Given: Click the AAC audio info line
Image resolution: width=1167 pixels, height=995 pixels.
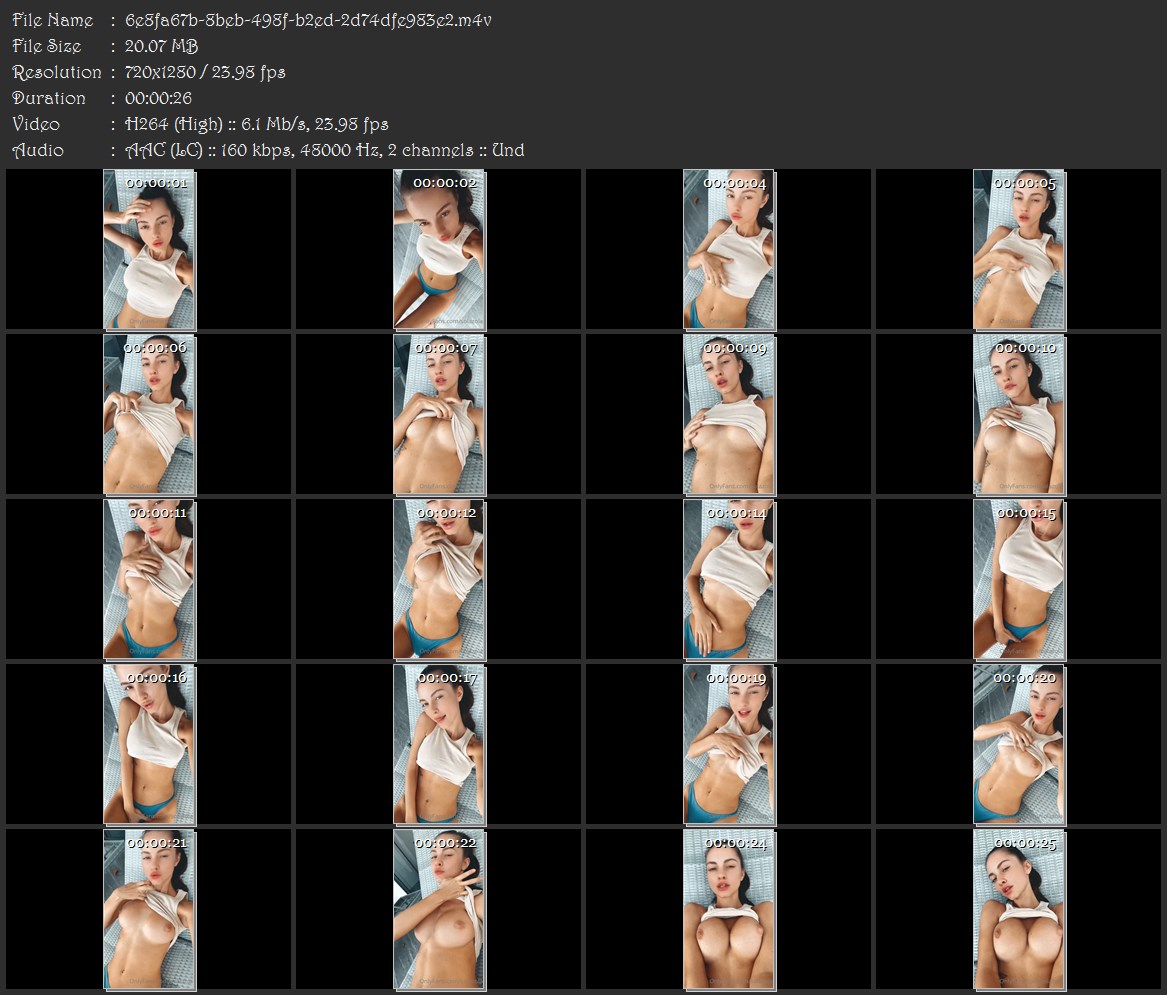Looking at the screenshot, I should pos(324,150).
